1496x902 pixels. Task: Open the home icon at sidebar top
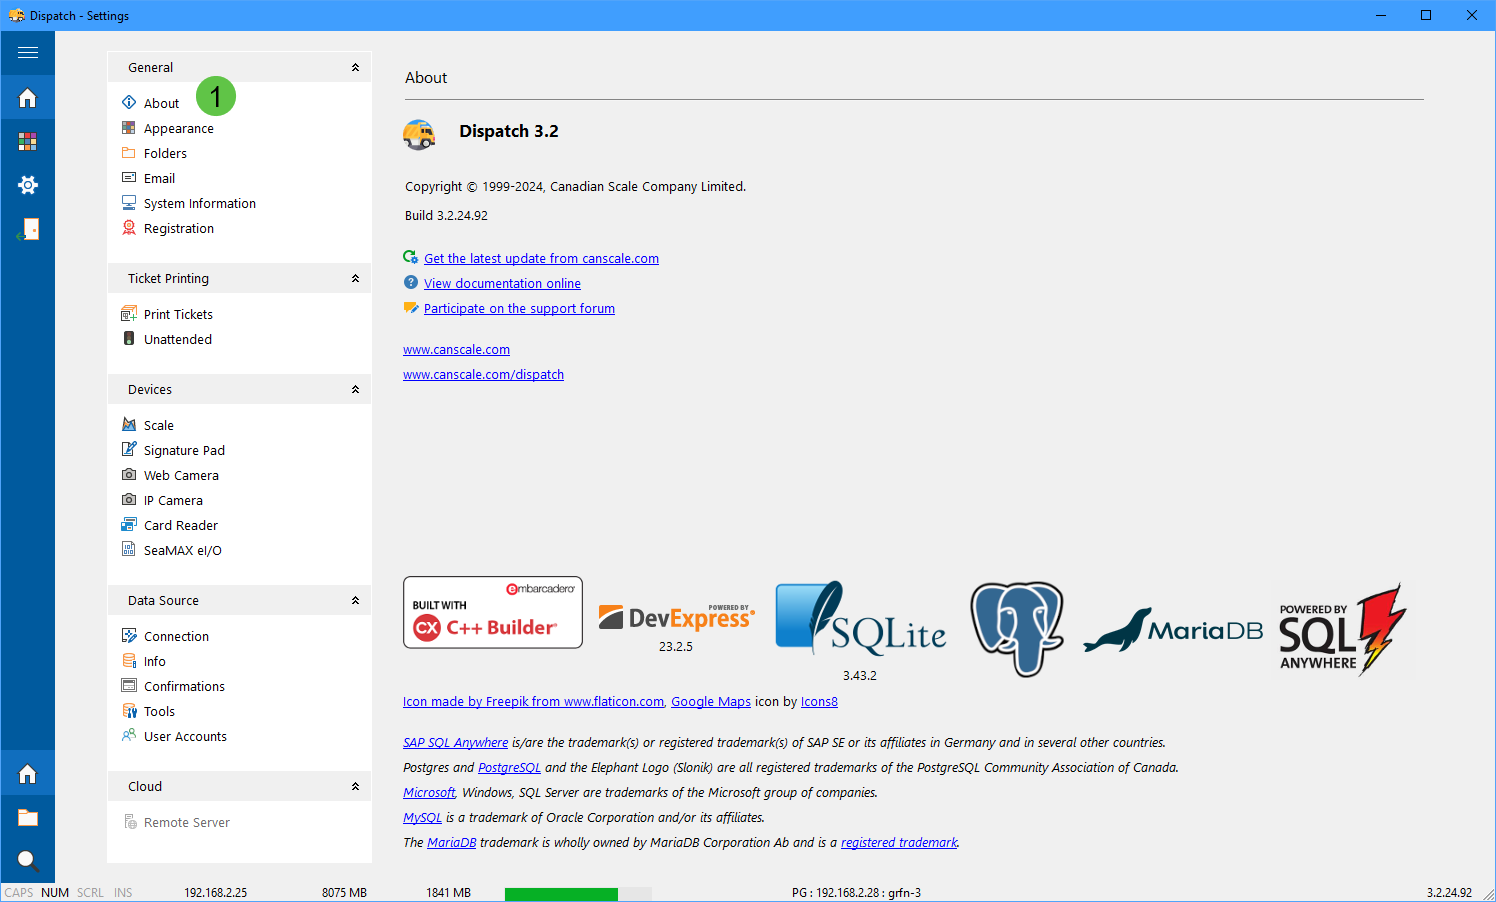coord(28,98)
